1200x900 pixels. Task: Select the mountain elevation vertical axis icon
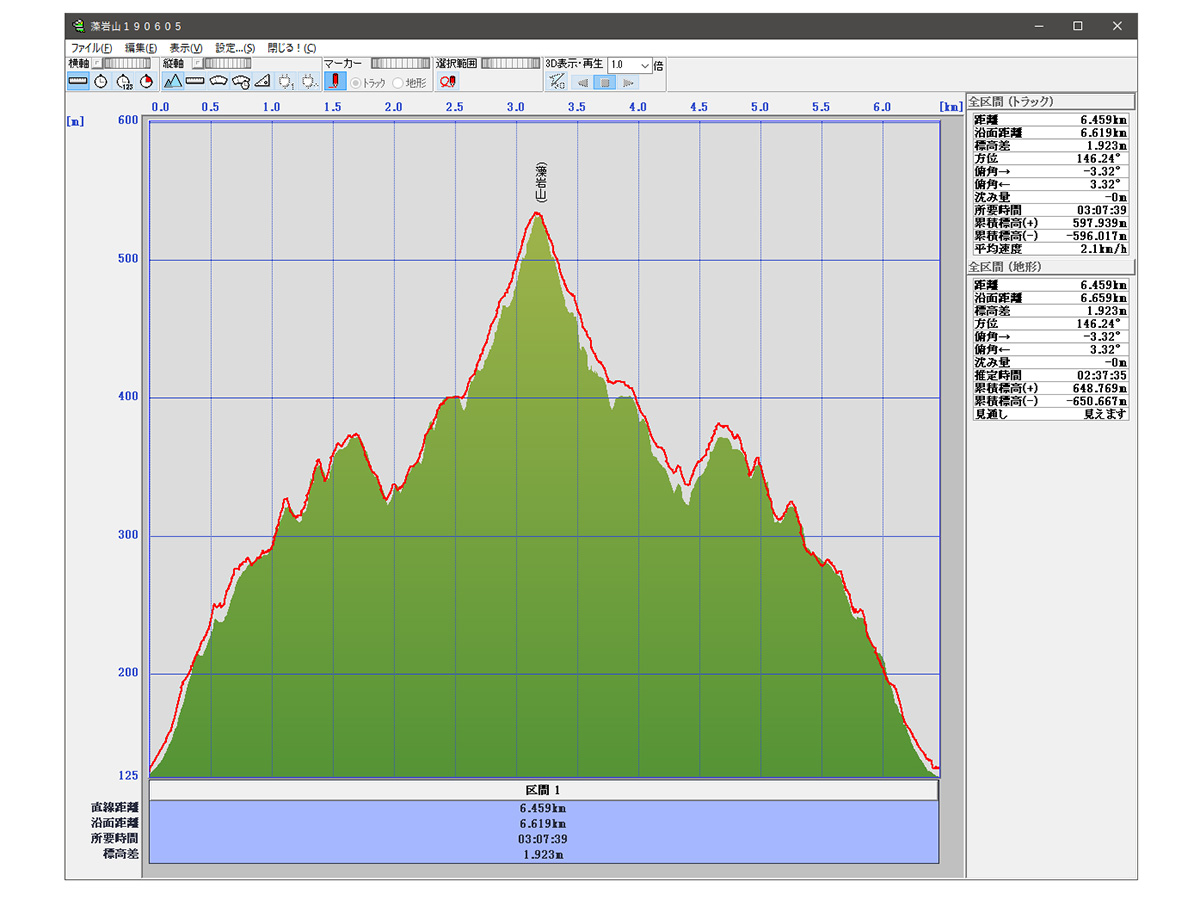[173, 81]
